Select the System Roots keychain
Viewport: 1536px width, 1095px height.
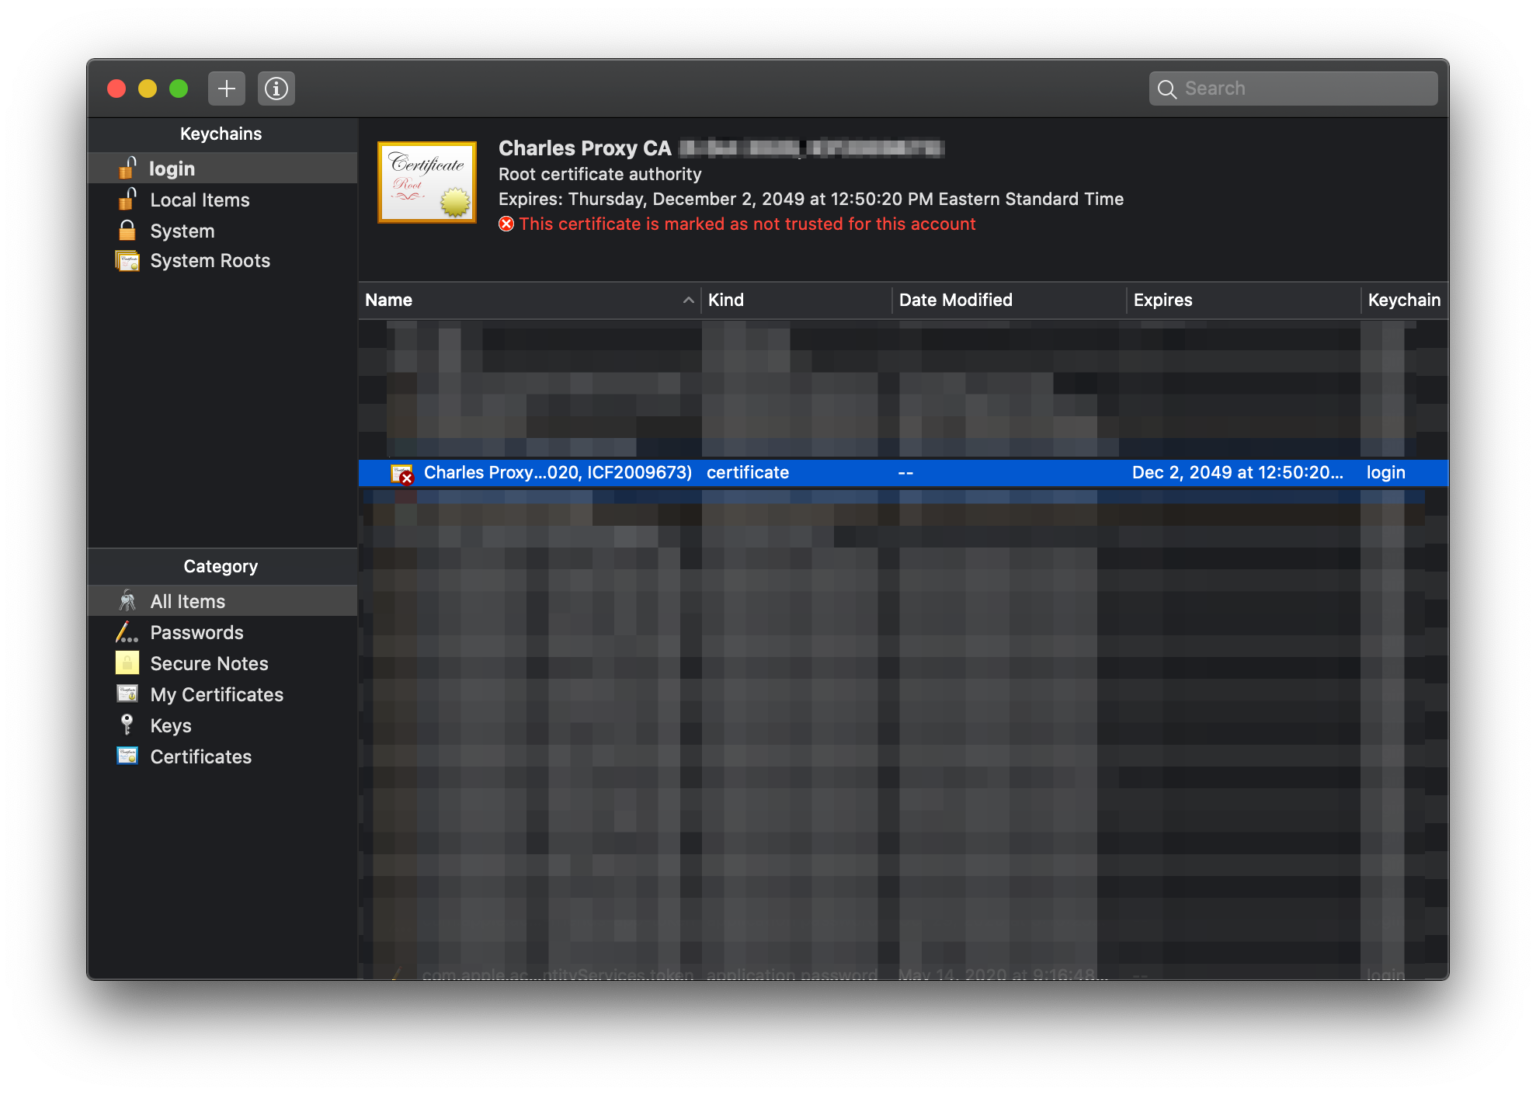pyautogui.click(x=222, y=261)
